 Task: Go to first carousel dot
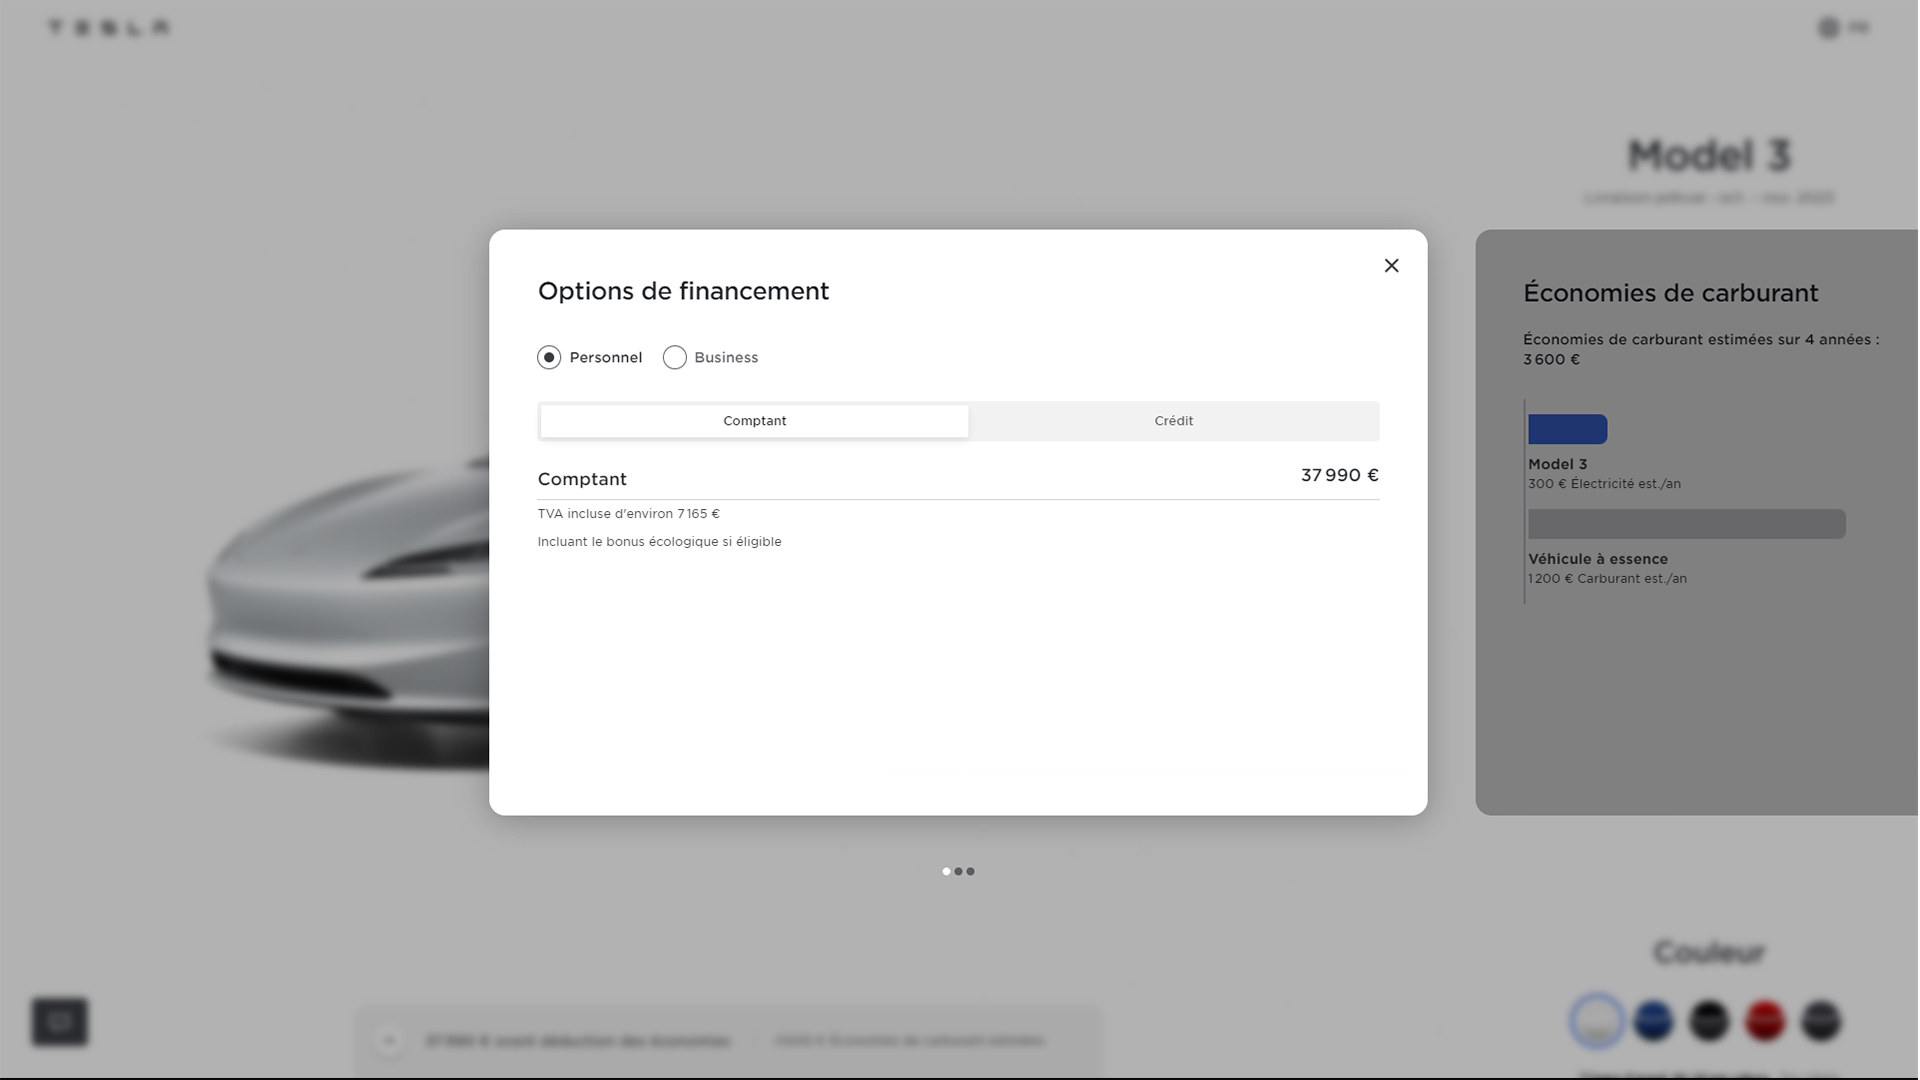[946, 872]
